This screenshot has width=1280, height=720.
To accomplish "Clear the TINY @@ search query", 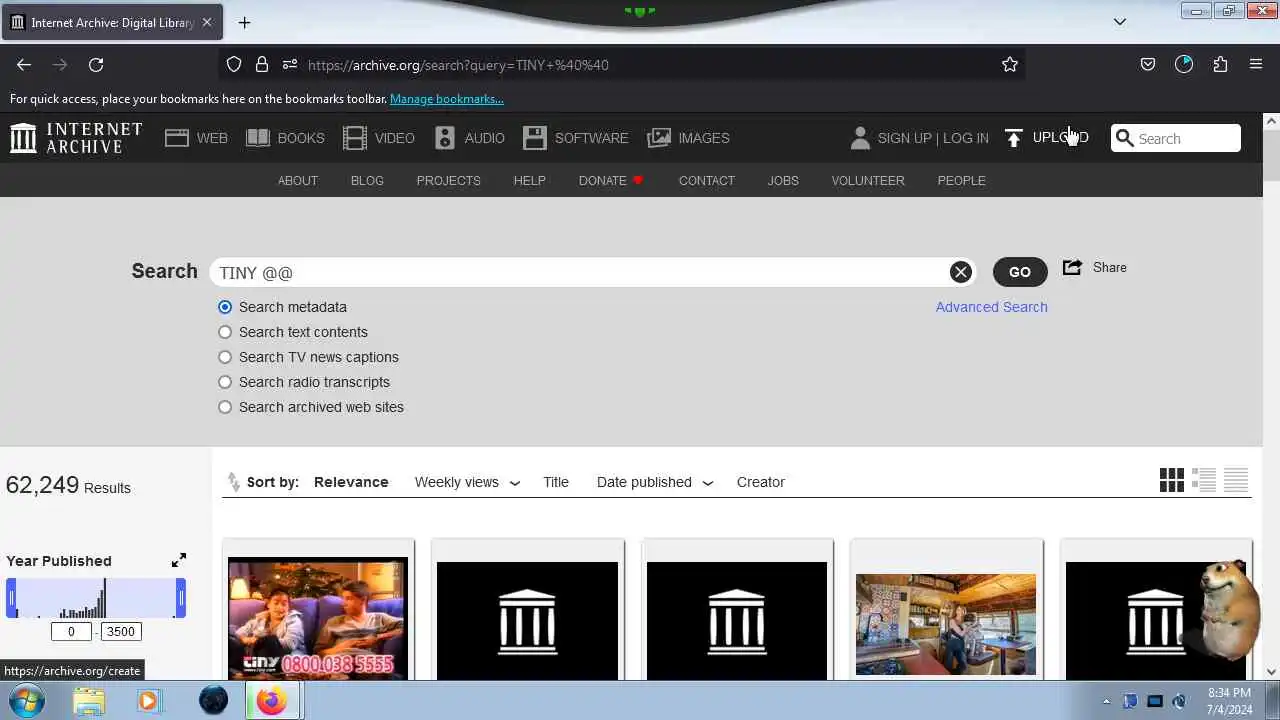I will tap(960, 272).
